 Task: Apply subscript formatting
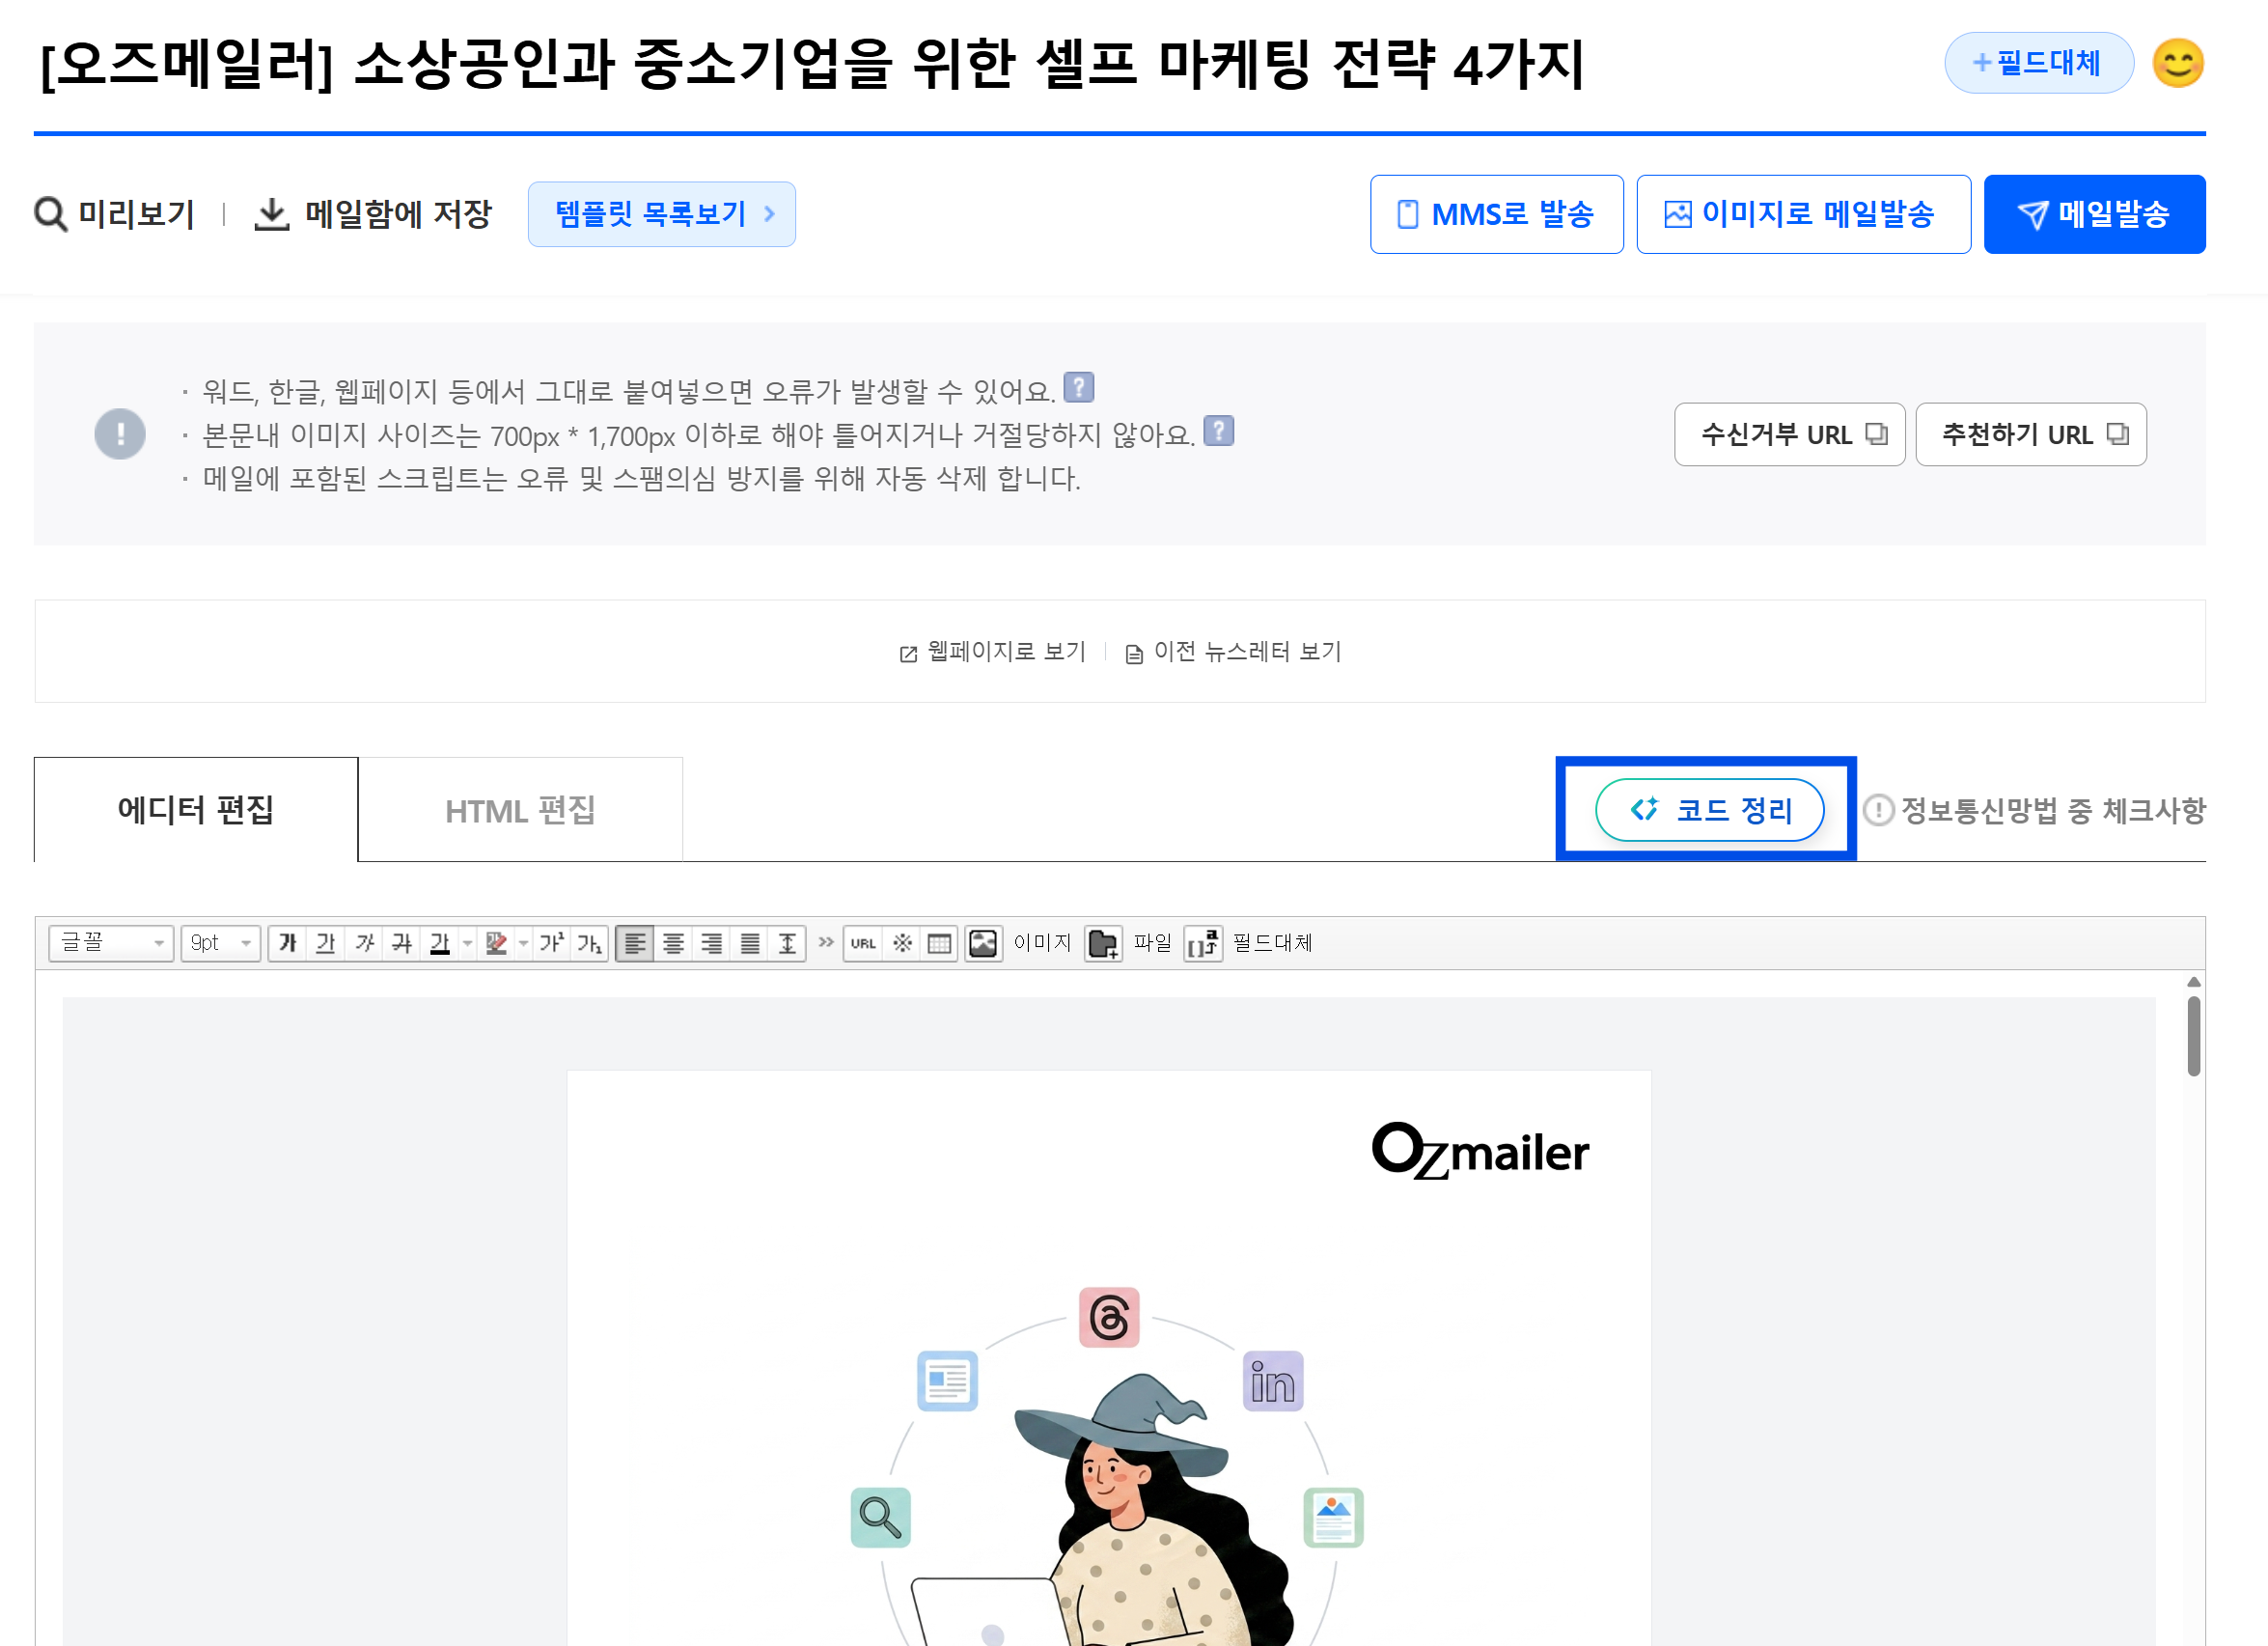590,942
